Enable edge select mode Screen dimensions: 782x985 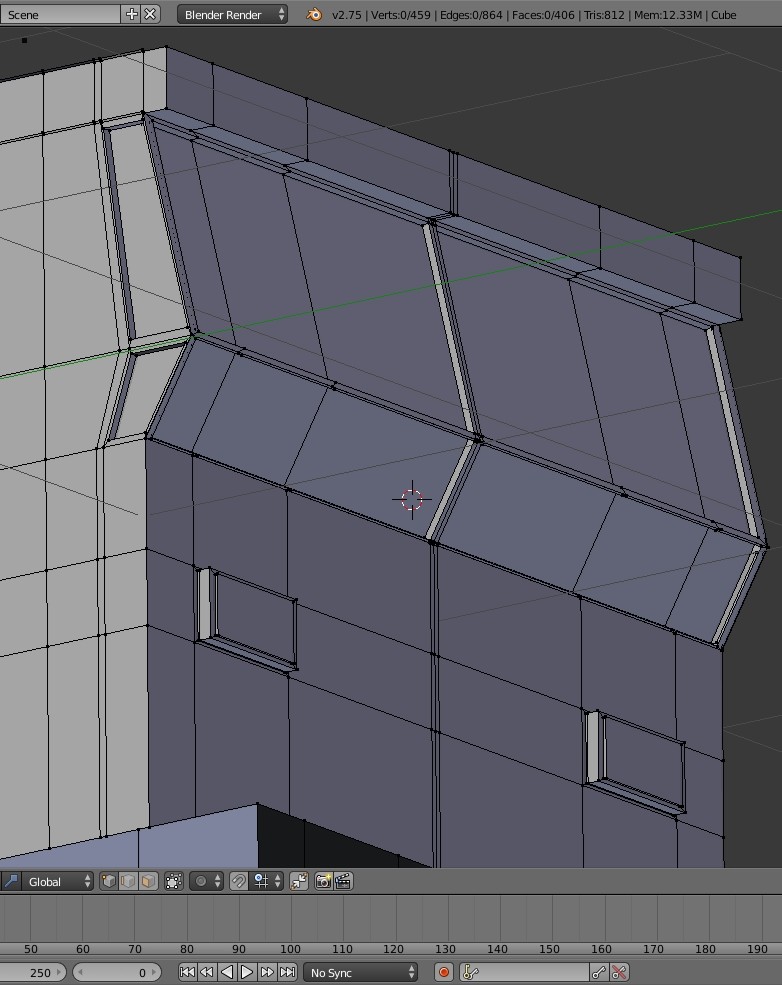(128, 881)
